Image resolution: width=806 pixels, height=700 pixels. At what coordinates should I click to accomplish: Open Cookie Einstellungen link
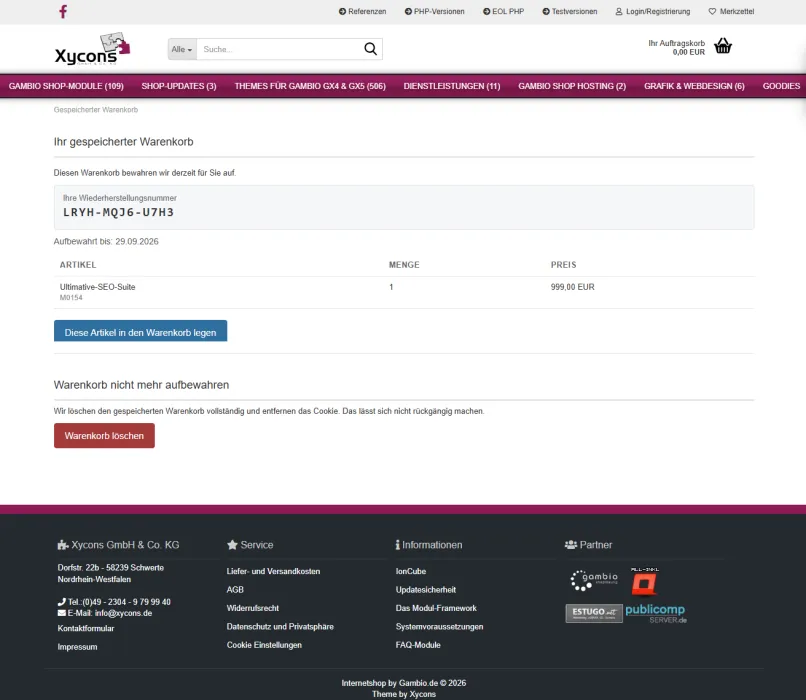(264, 645)
